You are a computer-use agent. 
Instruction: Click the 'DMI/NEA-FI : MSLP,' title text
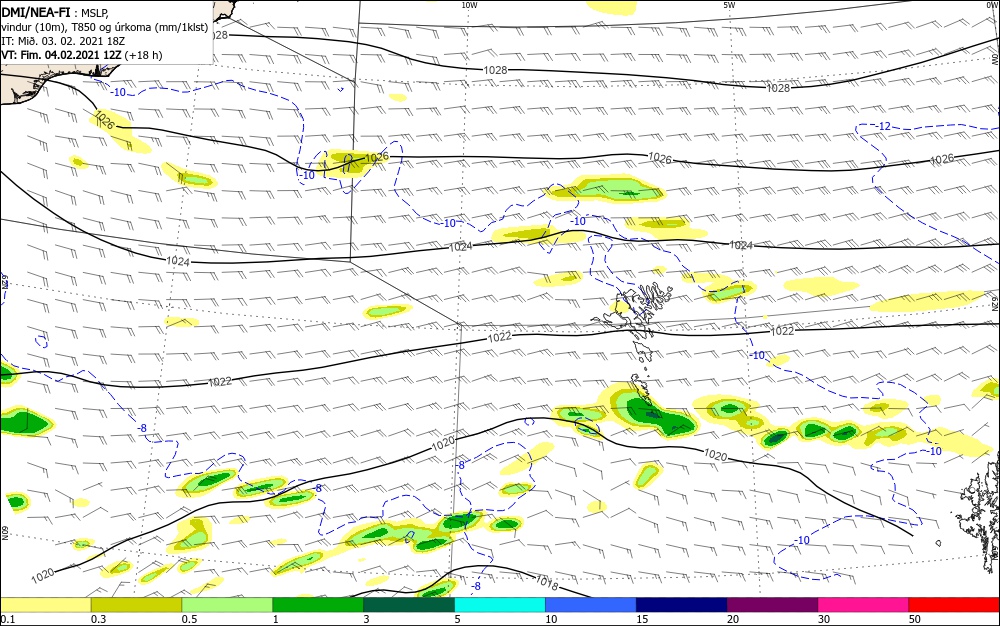pyautogui.click(x=55, y=11)
